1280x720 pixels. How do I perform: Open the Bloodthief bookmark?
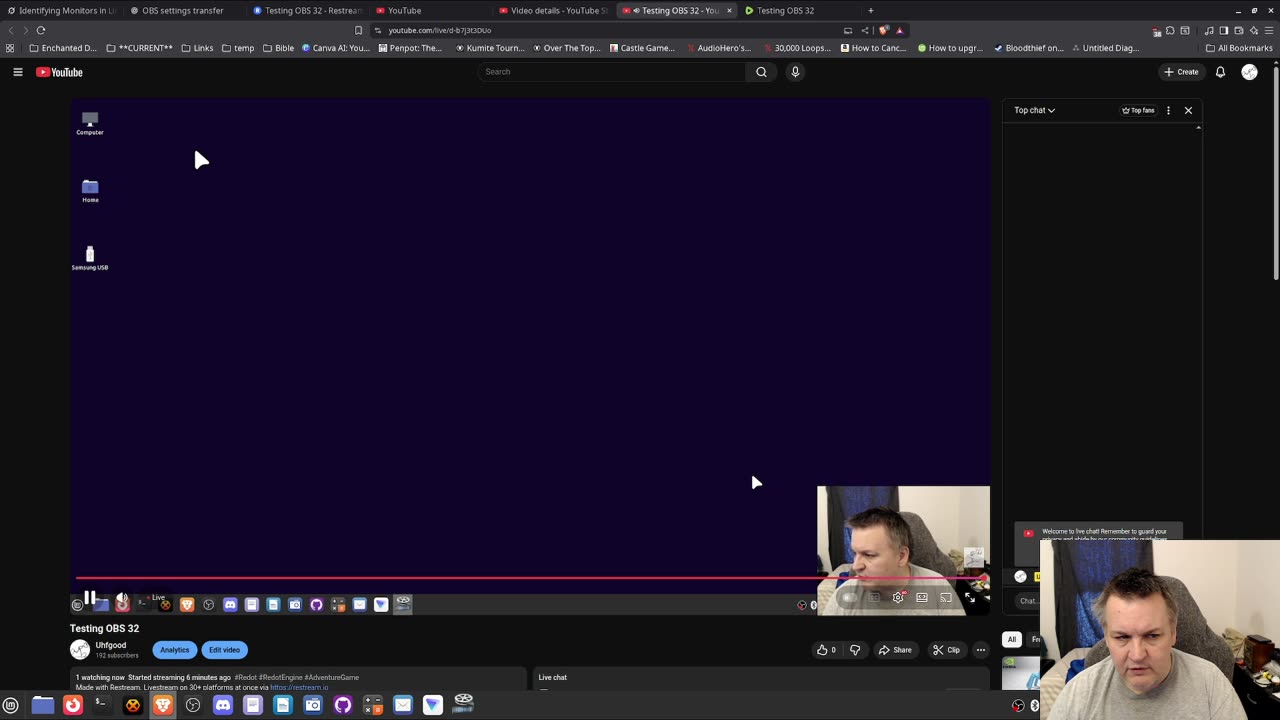click(1028, 48)
